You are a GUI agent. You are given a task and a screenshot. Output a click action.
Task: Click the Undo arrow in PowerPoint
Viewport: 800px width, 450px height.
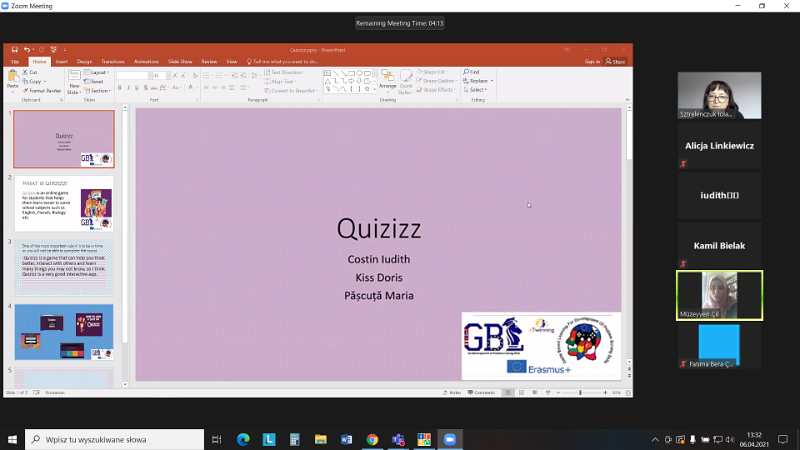tap(26, 49)
